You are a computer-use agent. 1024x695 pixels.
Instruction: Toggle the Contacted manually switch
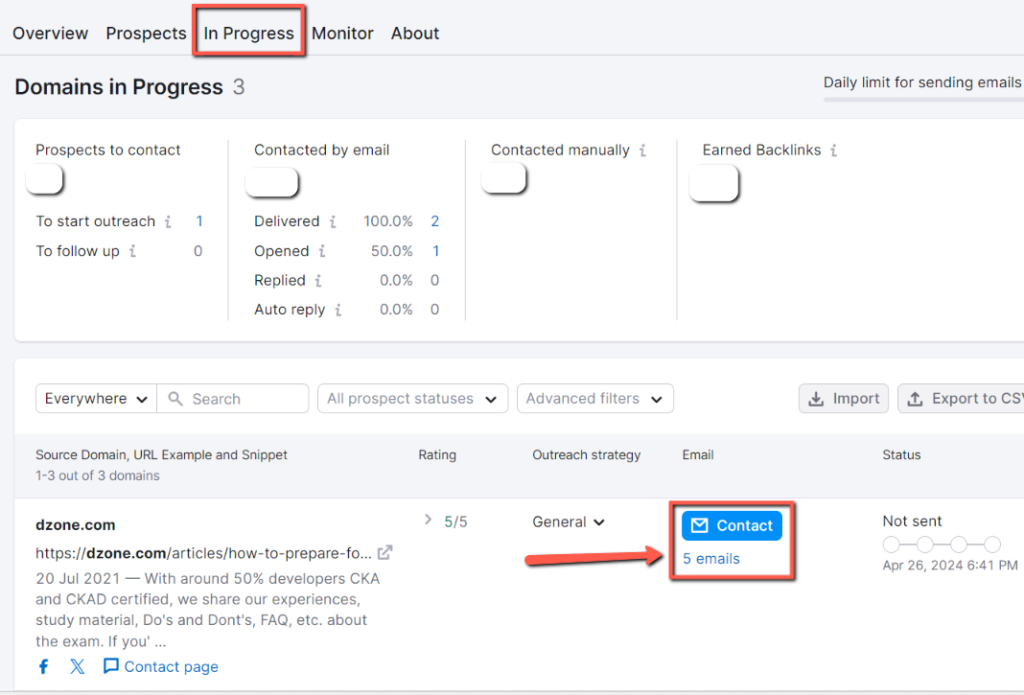(x=504, y=178)
